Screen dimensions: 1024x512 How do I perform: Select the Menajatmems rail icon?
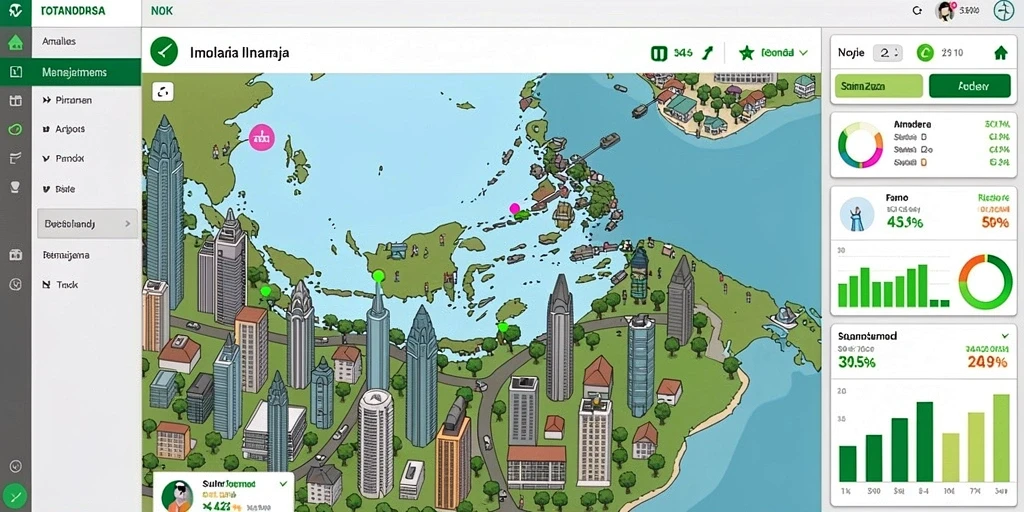coord(16,72)
